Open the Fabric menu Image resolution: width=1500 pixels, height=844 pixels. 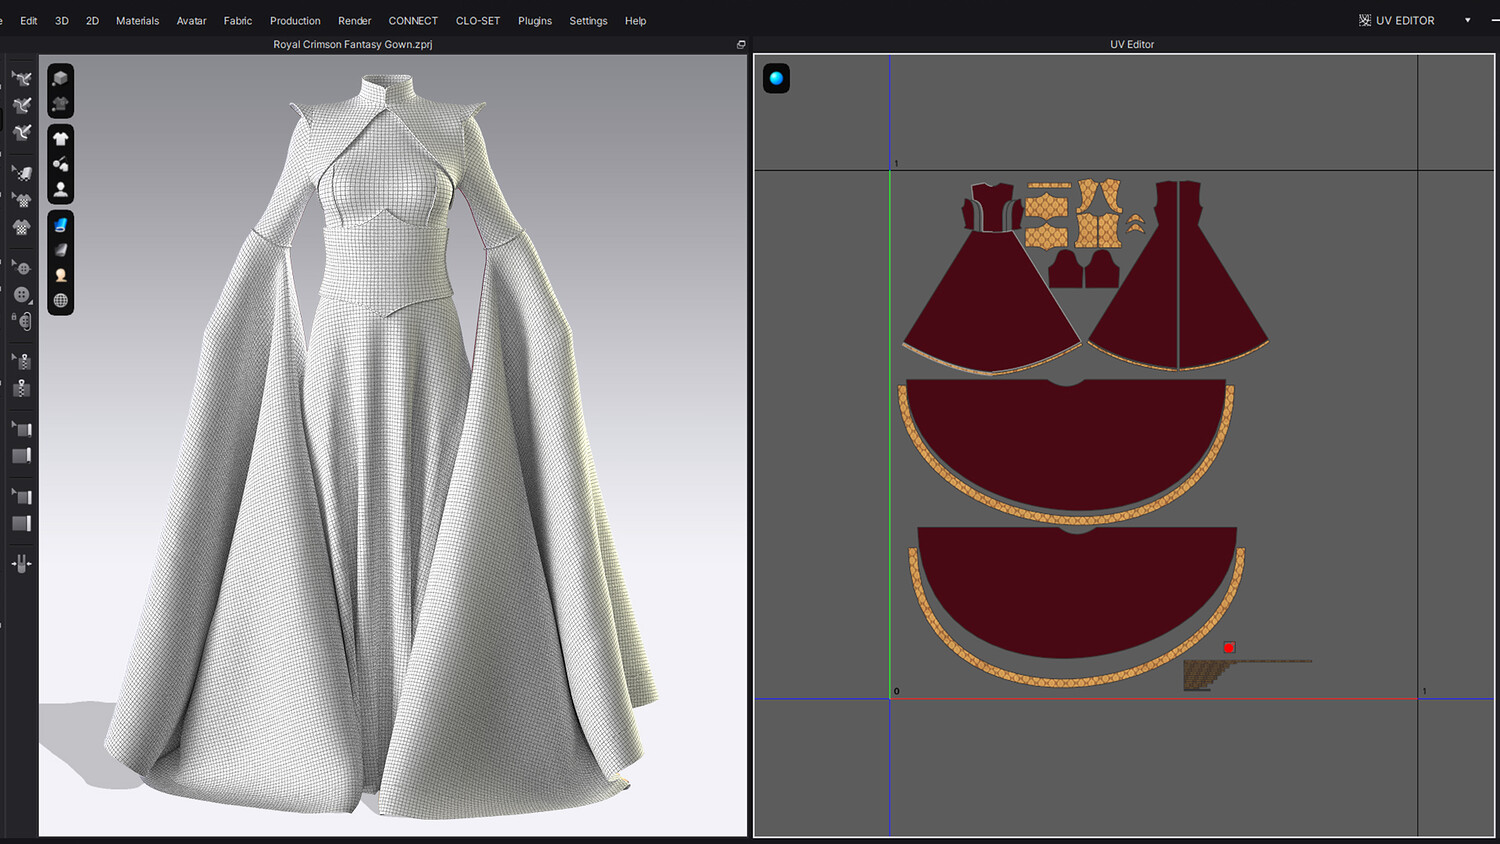(x=238, y=21)
